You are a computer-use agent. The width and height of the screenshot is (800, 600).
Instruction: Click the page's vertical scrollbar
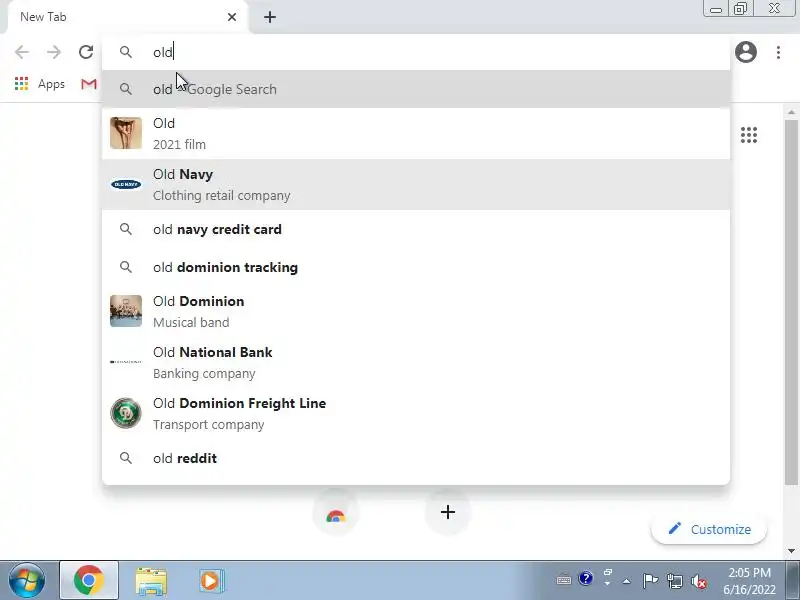tap(791, 303)
